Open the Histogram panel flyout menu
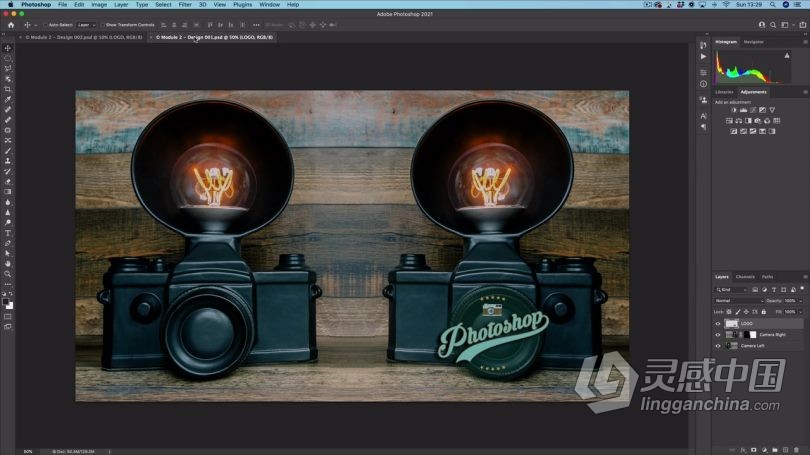Viewport: 810px width, 455px height. click(805, 42)
